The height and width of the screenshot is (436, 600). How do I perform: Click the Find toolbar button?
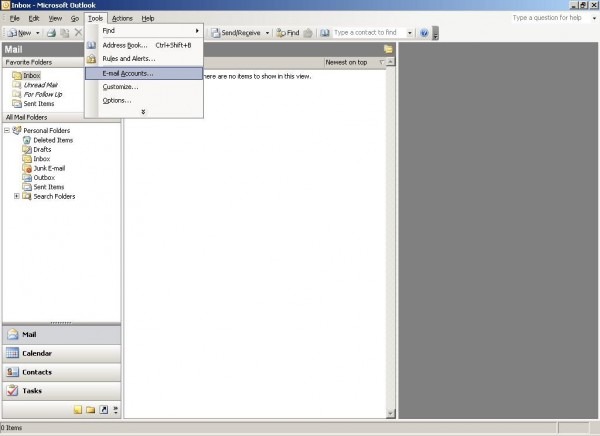pos(288,33)
